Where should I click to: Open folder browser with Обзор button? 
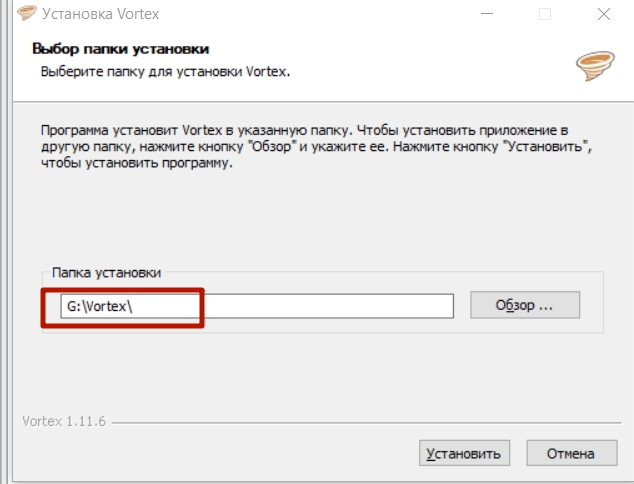click(525, 305)
